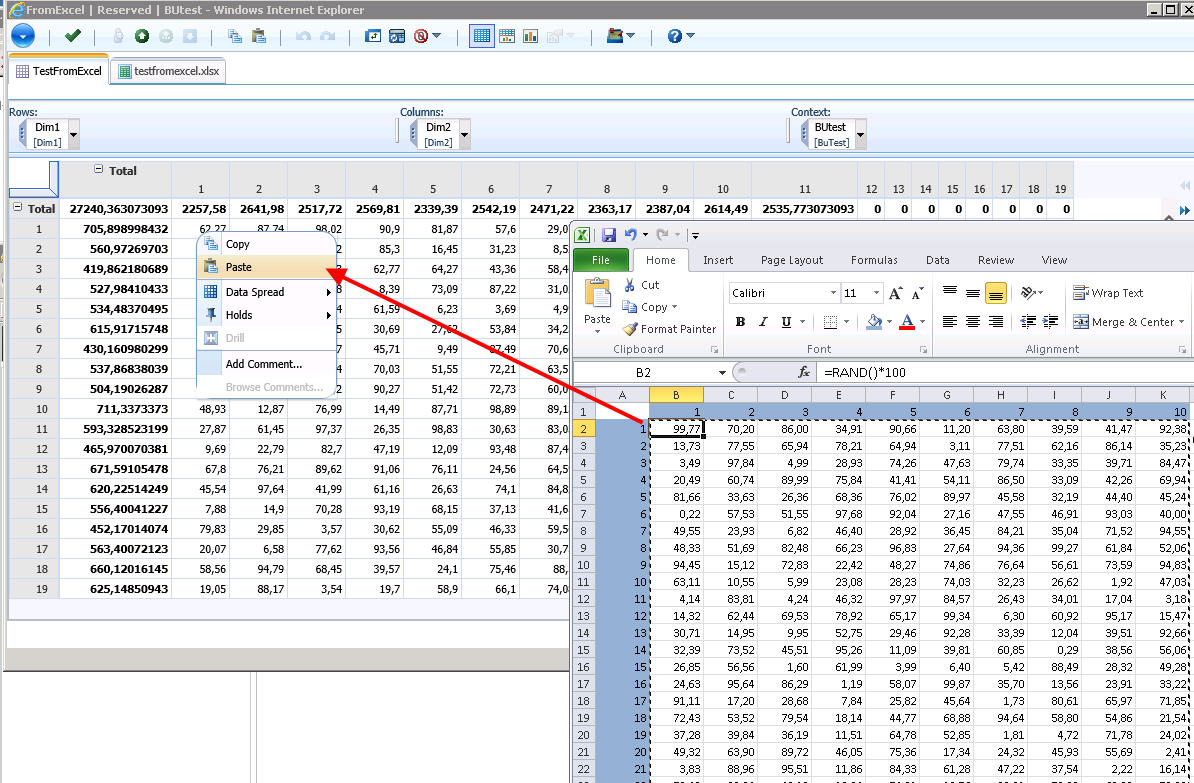Toggle Underline formatting in Excel
1194x783 pixels.
pyautogui.click(x=787, y=322)
